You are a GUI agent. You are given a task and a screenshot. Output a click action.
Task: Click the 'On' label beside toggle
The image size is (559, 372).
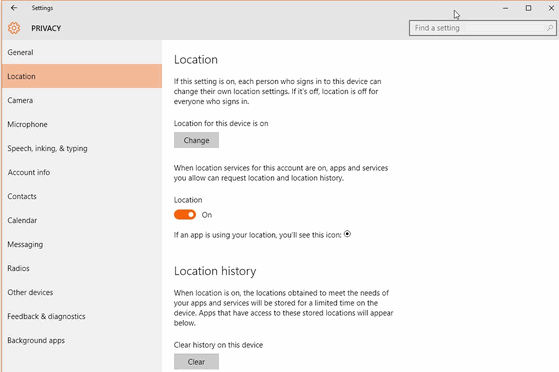207,215
